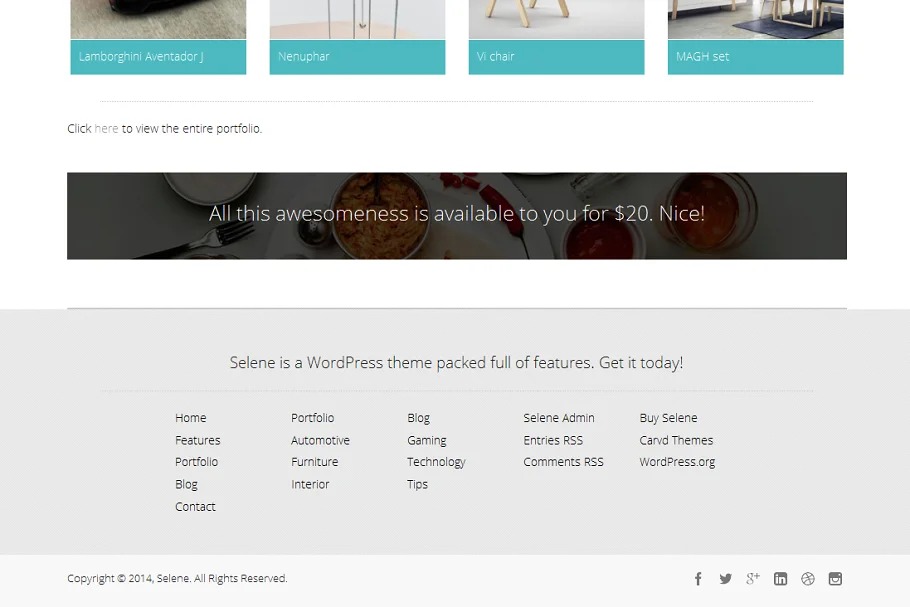Click the Dribbble basketball icon
This screenshot has height=607, width=910.
pyautogui.click(x=808, y=579)
